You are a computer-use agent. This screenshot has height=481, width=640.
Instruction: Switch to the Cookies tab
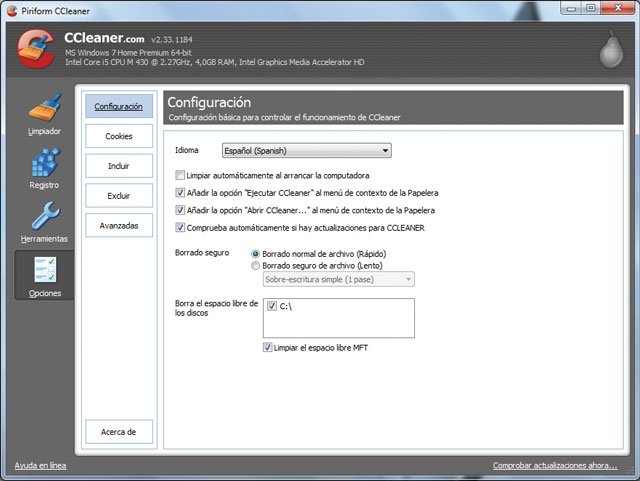click(119, 136)
